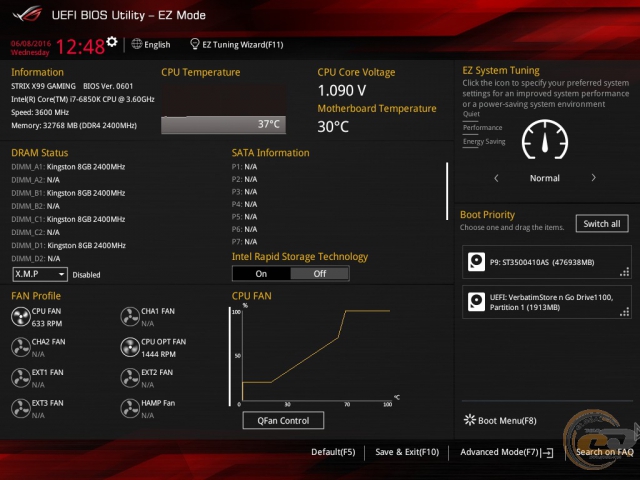Click the Boot Menu asterisk icon
Image resolution: width=640 pixels, height=480 pixels.
(x=470, y=420)
